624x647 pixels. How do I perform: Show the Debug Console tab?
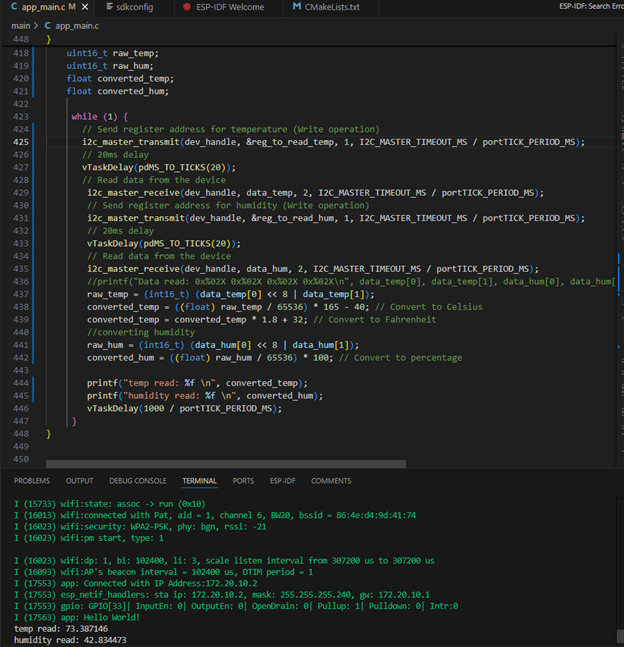tap(137, 481)
